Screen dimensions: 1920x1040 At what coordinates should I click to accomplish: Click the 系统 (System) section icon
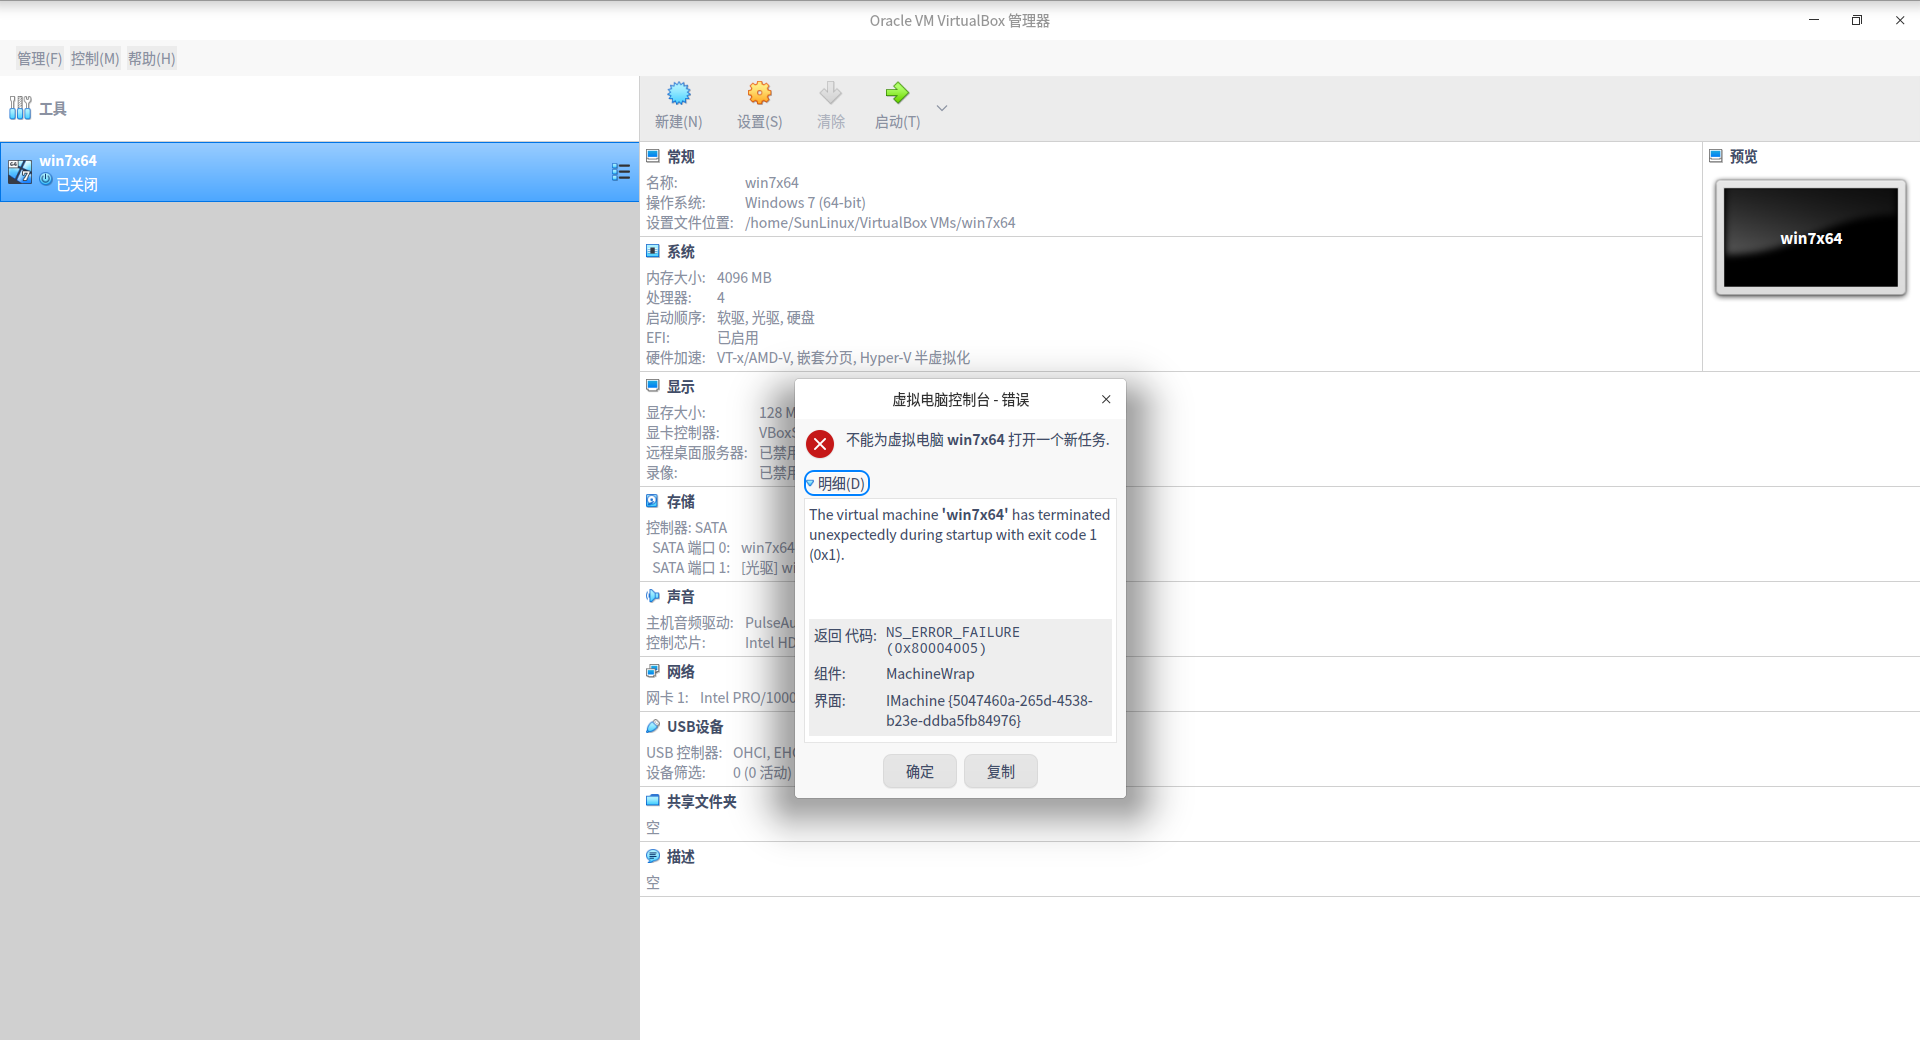(653, 251)
